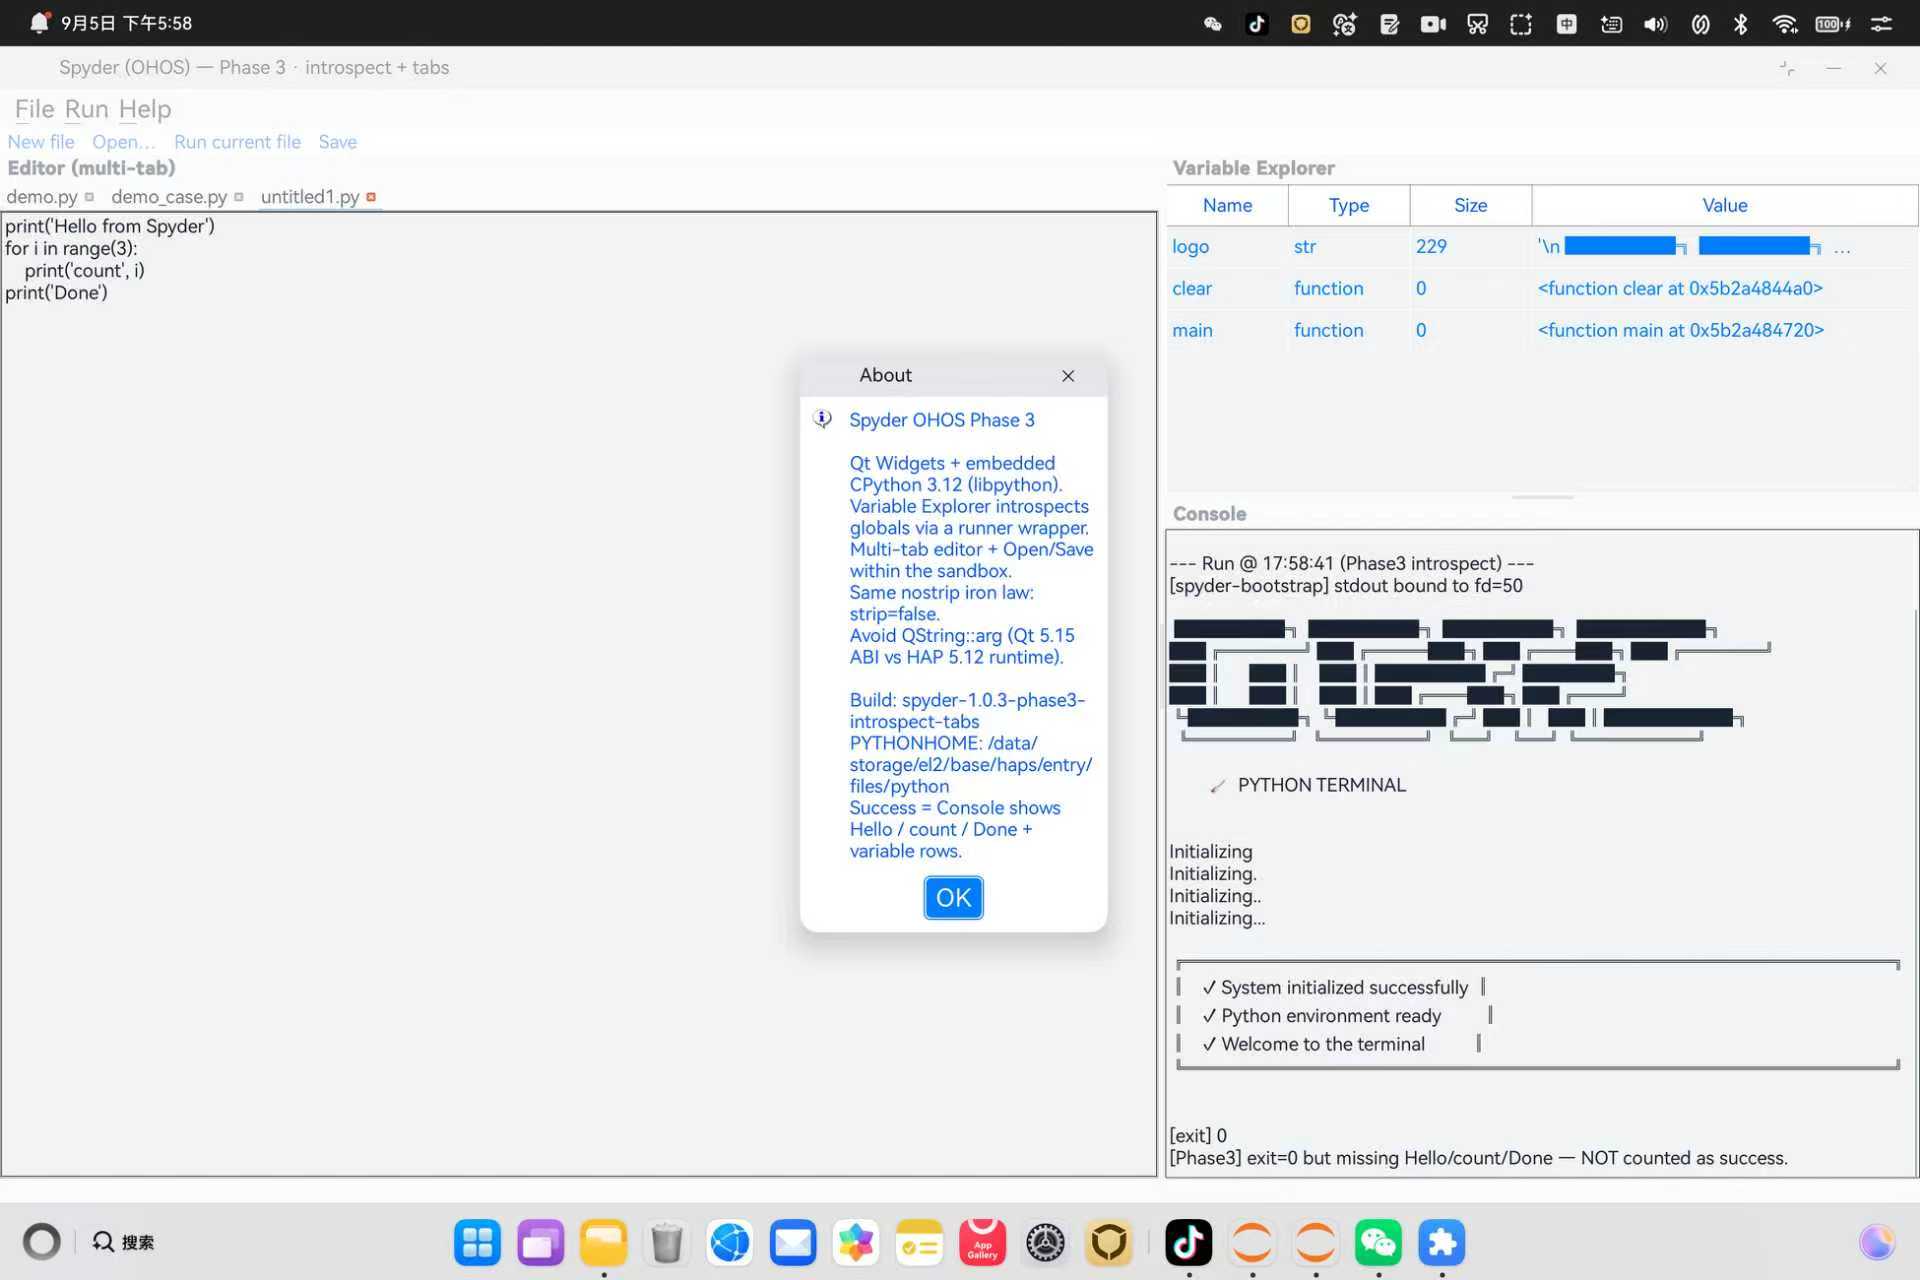The width and height of the screenshot is (1920, 1280).
Task: Switch to the demo_case.py editor tab
Action: [169, 197]
